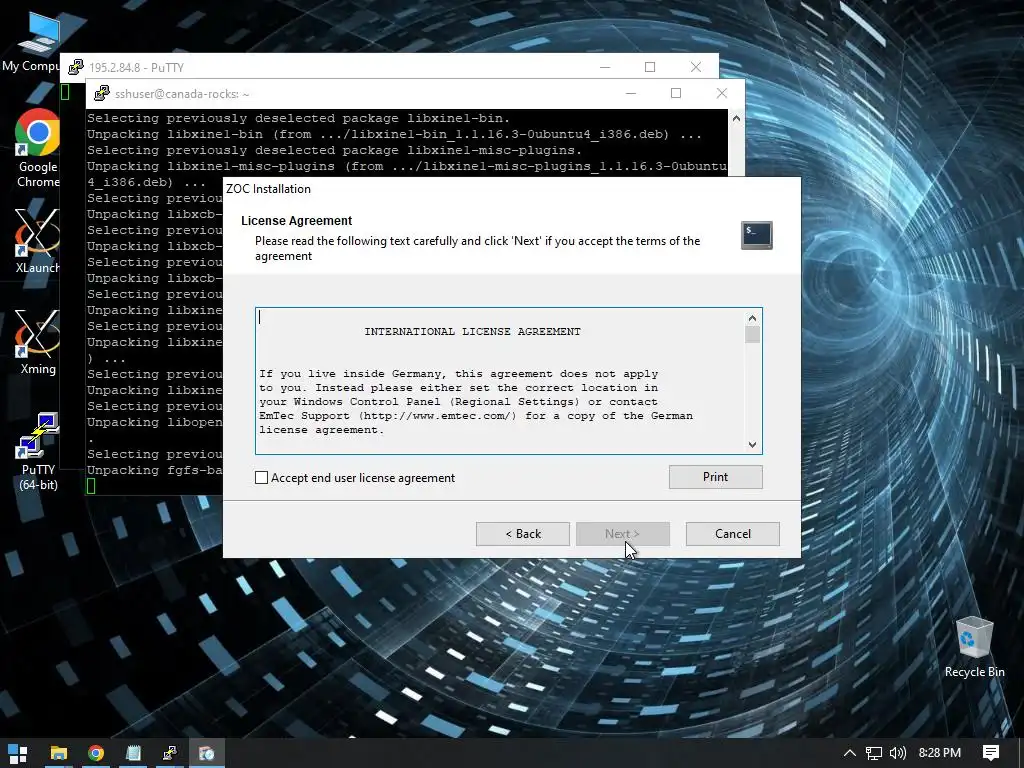Click the ZOC terminal icon in installer header

tap(756, 235)
